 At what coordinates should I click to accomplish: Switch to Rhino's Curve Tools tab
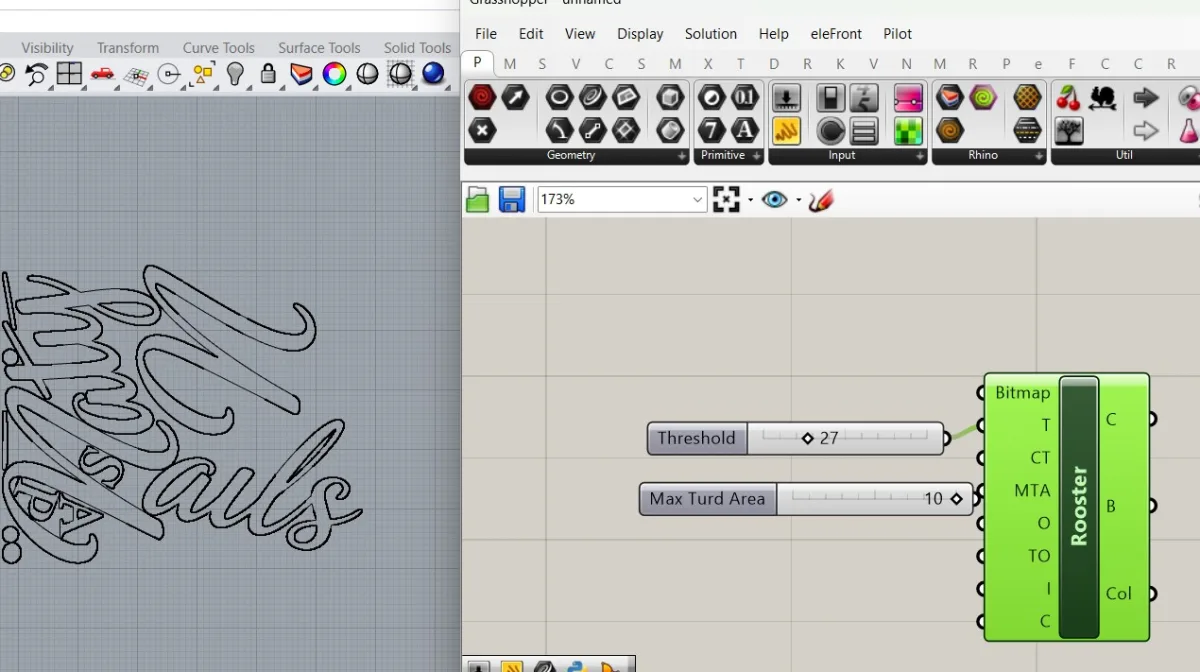(x=218, y=48)
